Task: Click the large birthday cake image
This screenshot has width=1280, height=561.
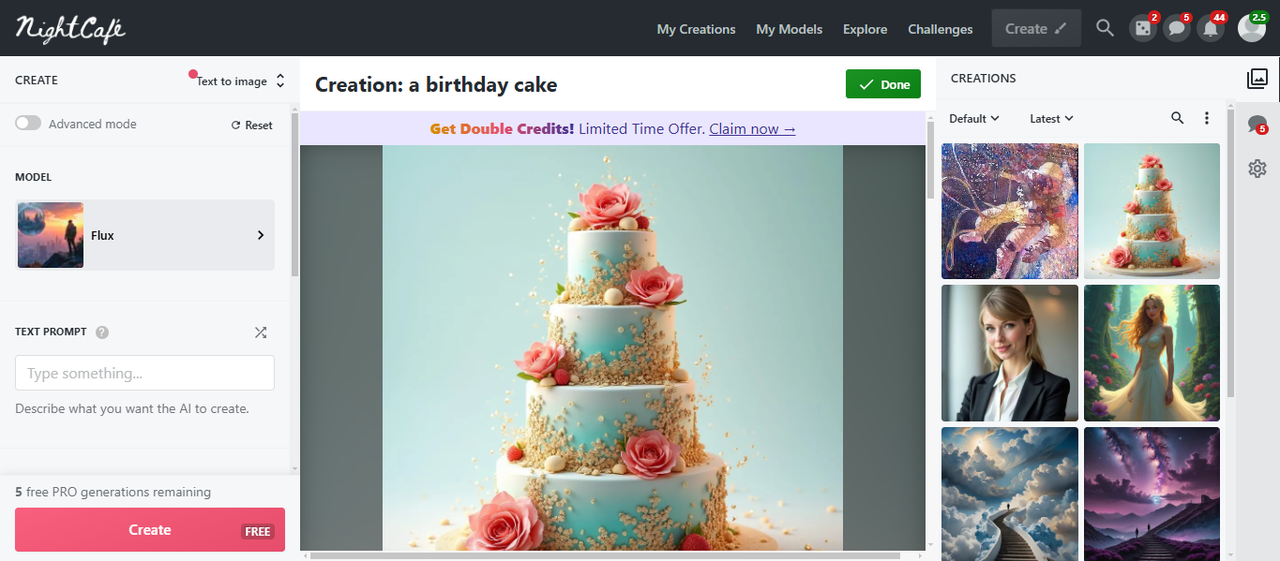Action: [612, 348]
